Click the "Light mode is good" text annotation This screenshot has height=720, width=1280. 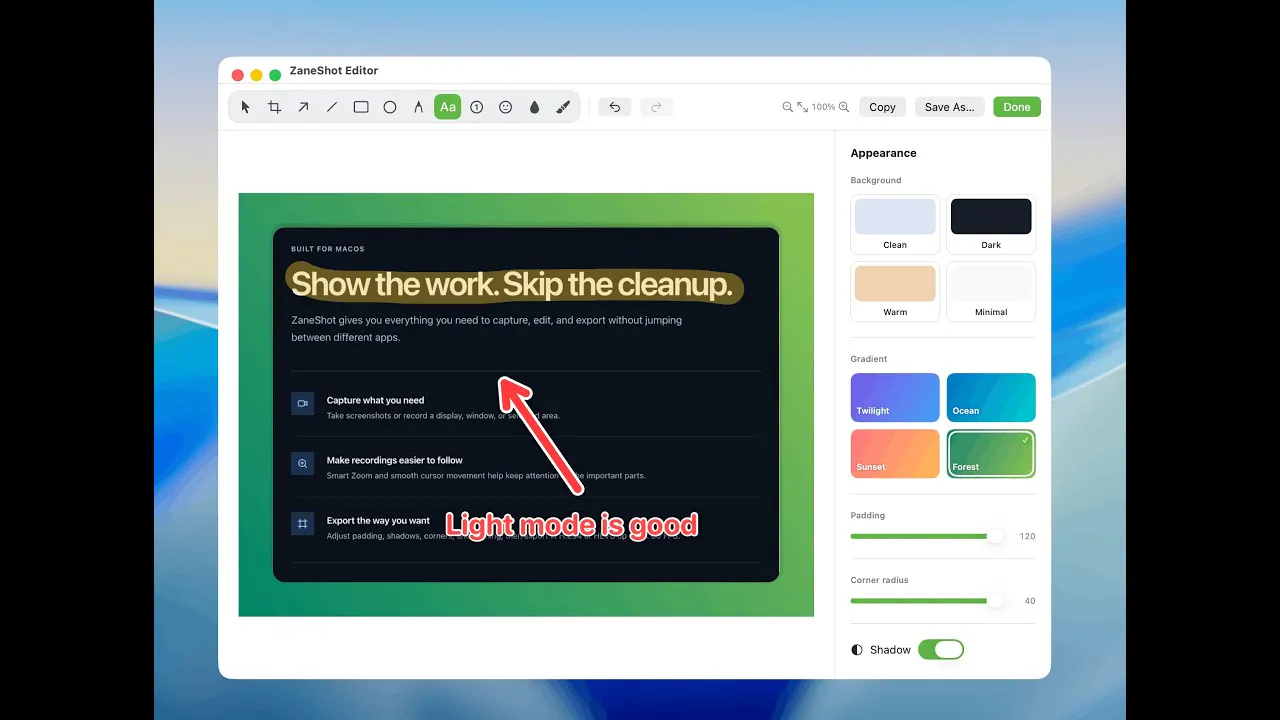[571, 525]
